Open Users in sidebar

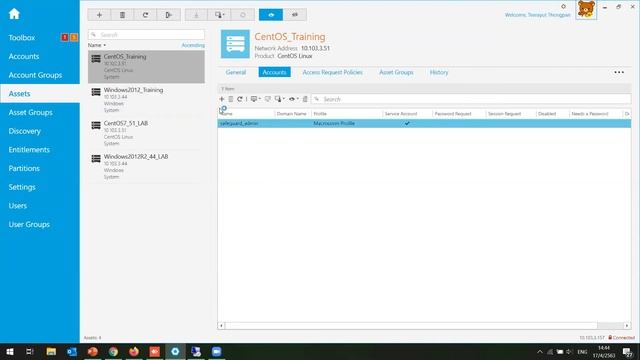(18, 206)
